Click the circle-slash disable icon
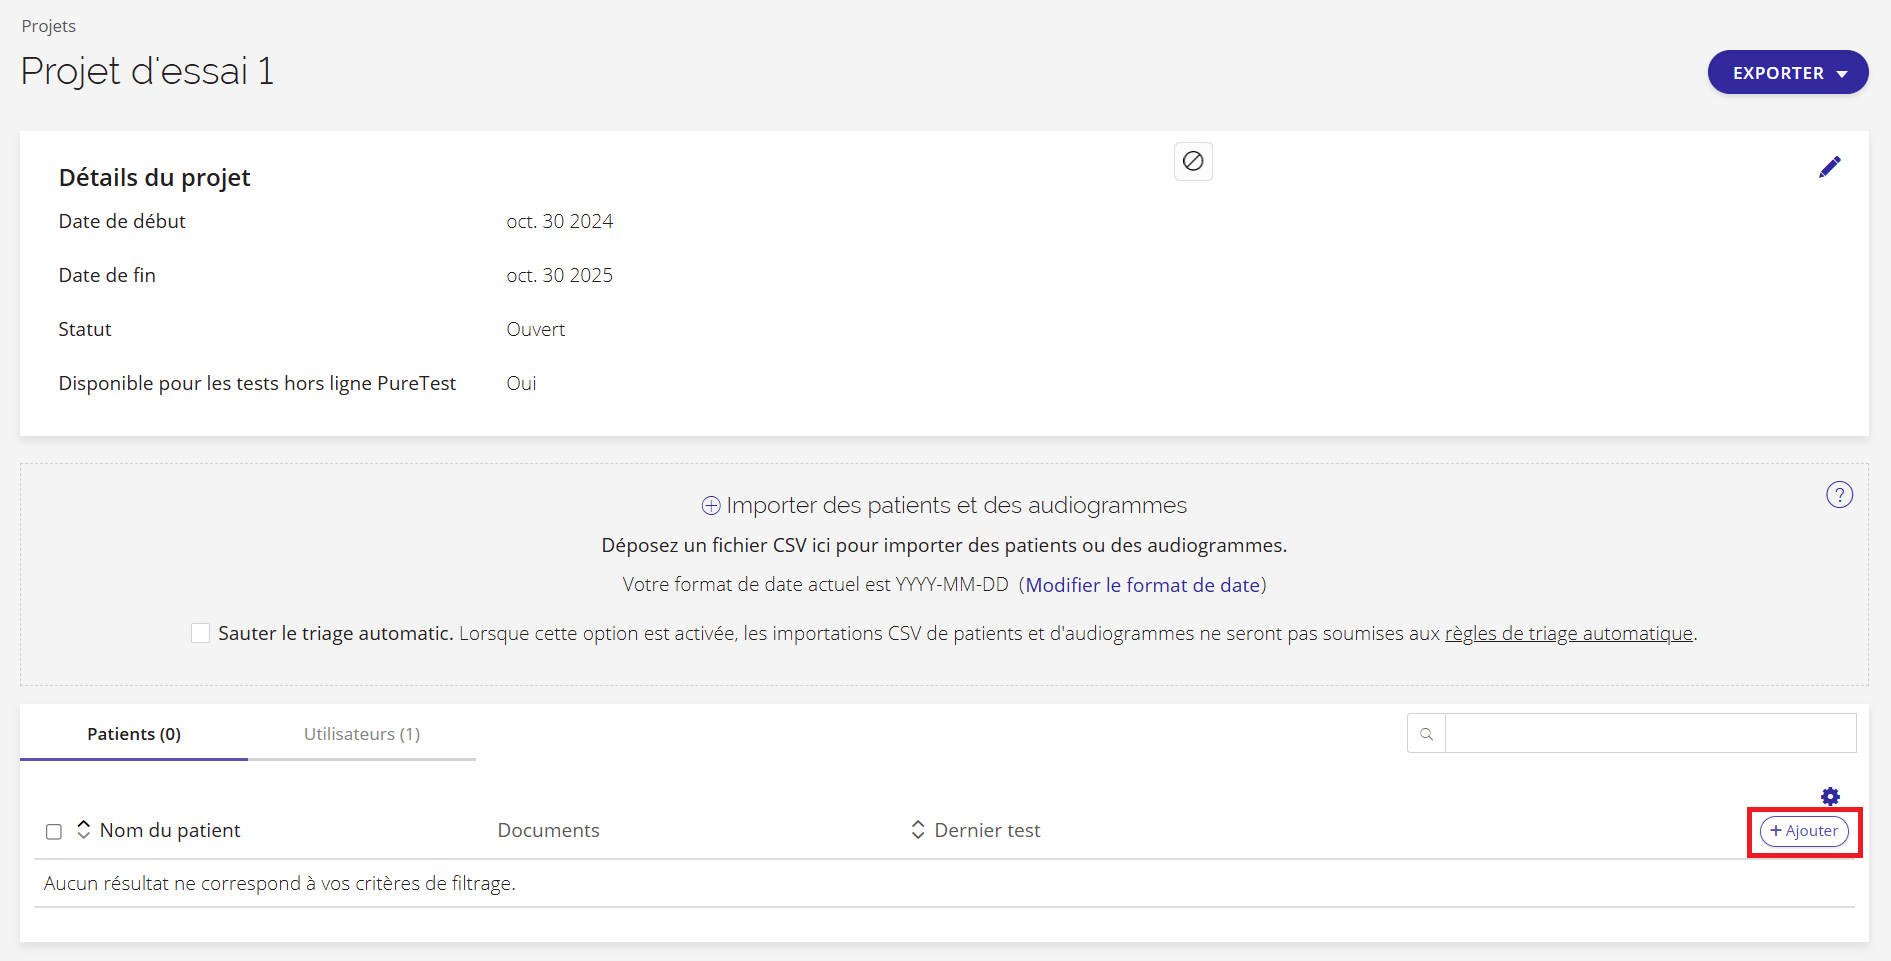 (1193, 161)
